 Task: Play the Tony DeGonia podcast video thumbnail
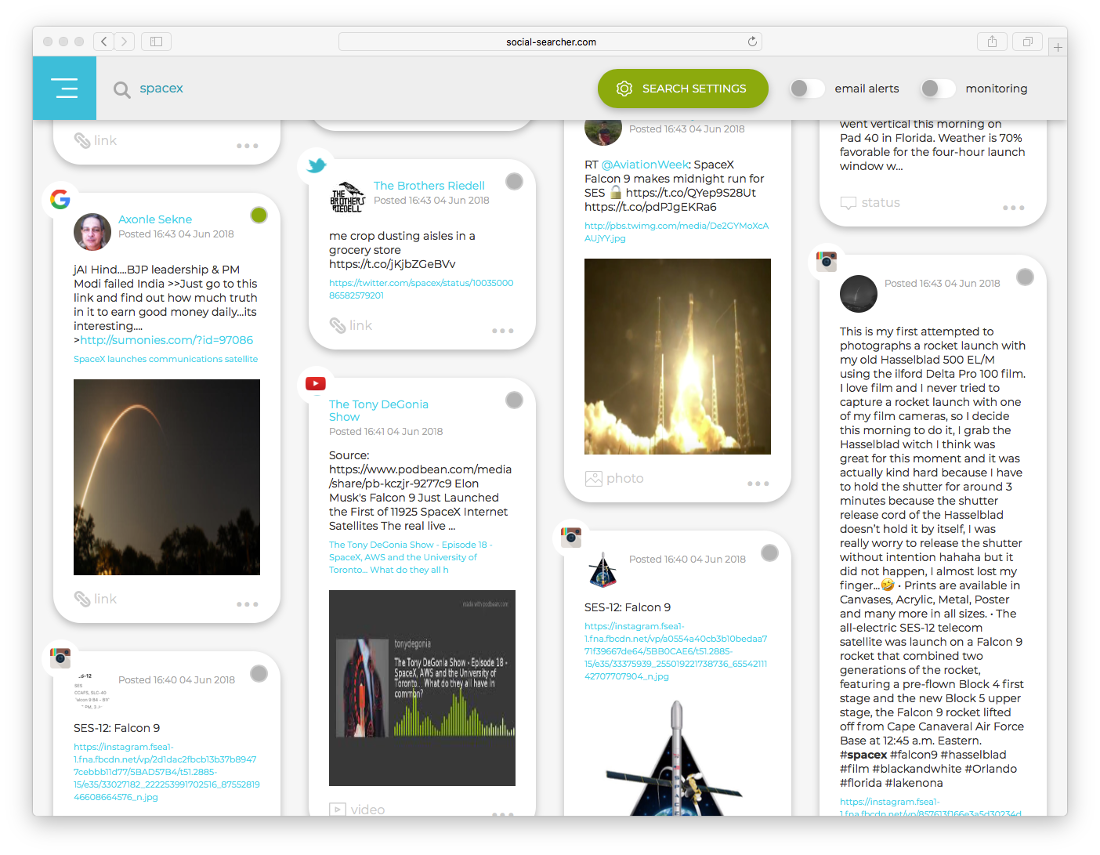(x=422, y=688)
